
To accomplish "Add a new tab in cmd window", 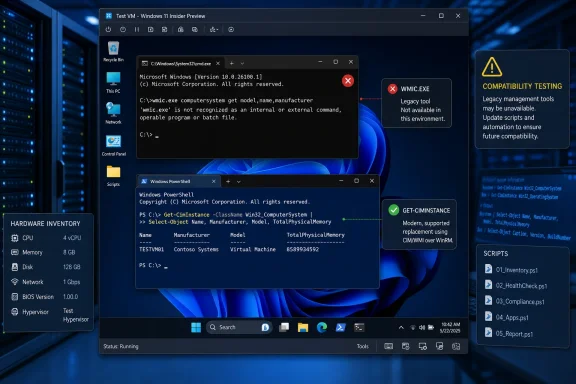I will click(231, 63).
